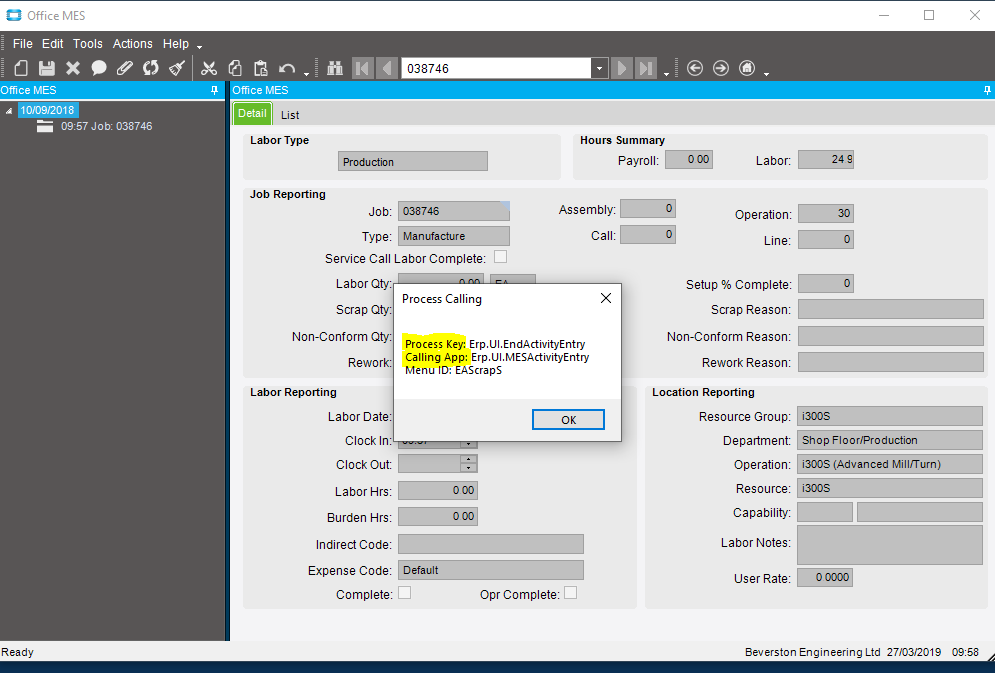Open the Edit menu
The image size is (995, 673).
pyautogui.click(x=53, y=44)
